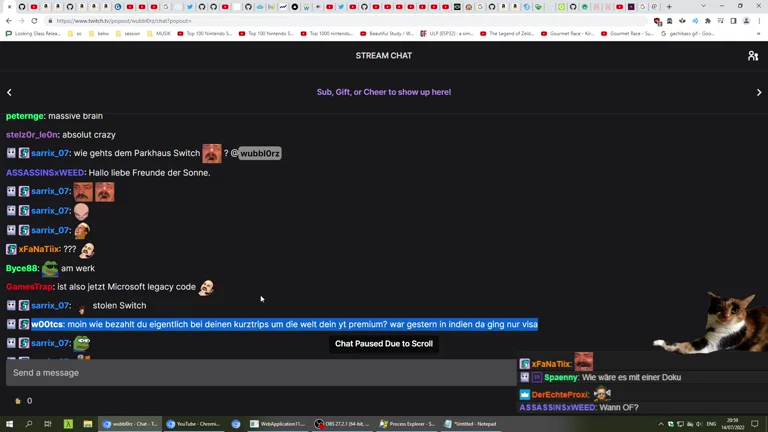Viewport: 768px width, 432px height.
Task: Open the Windows Start menu
Action: (x=9, y=424)
